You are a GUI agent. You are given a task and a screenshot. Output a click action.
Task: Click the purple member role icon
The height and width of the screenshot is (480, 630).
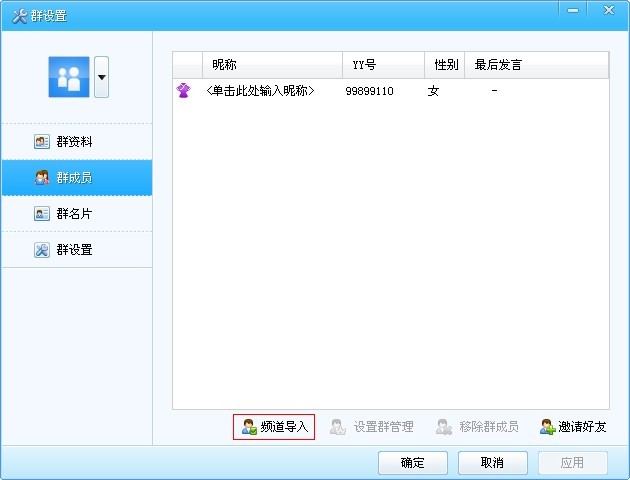click(184, 91)
